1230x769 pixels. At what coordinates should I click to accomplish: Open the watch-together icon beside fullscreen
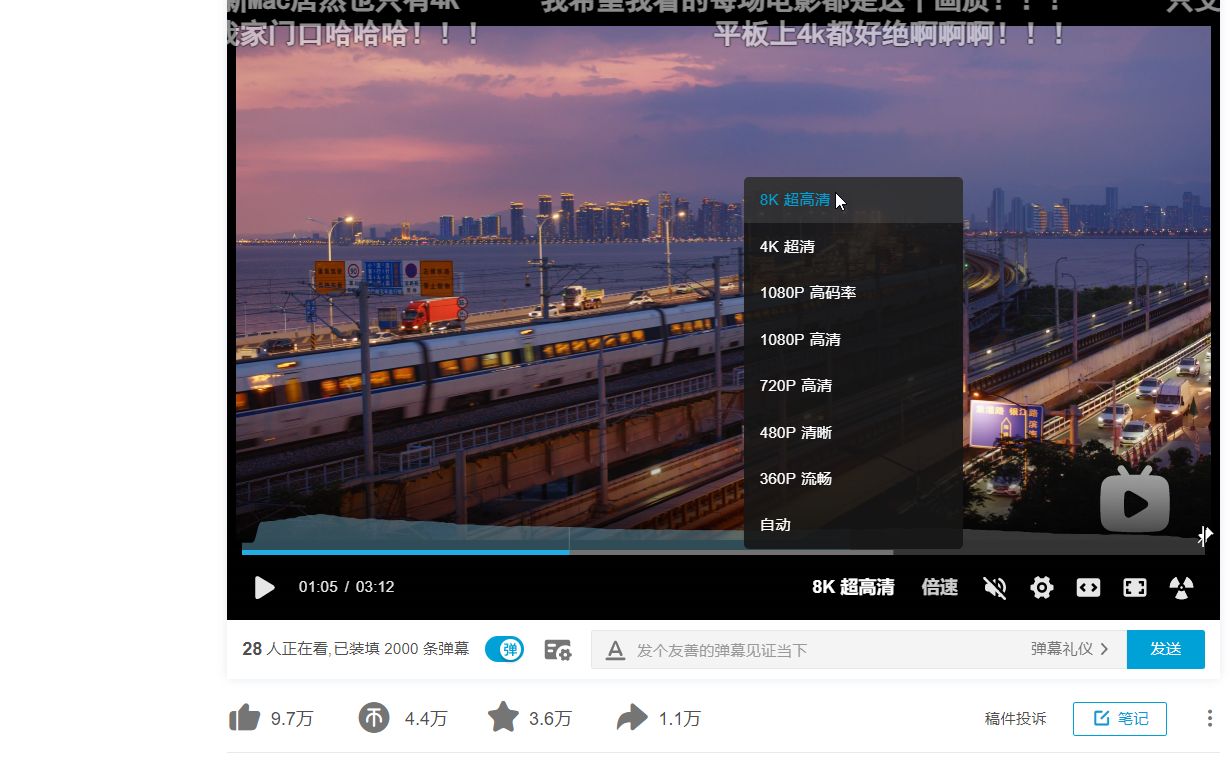pyautogui.click(x=1182, y=588)
